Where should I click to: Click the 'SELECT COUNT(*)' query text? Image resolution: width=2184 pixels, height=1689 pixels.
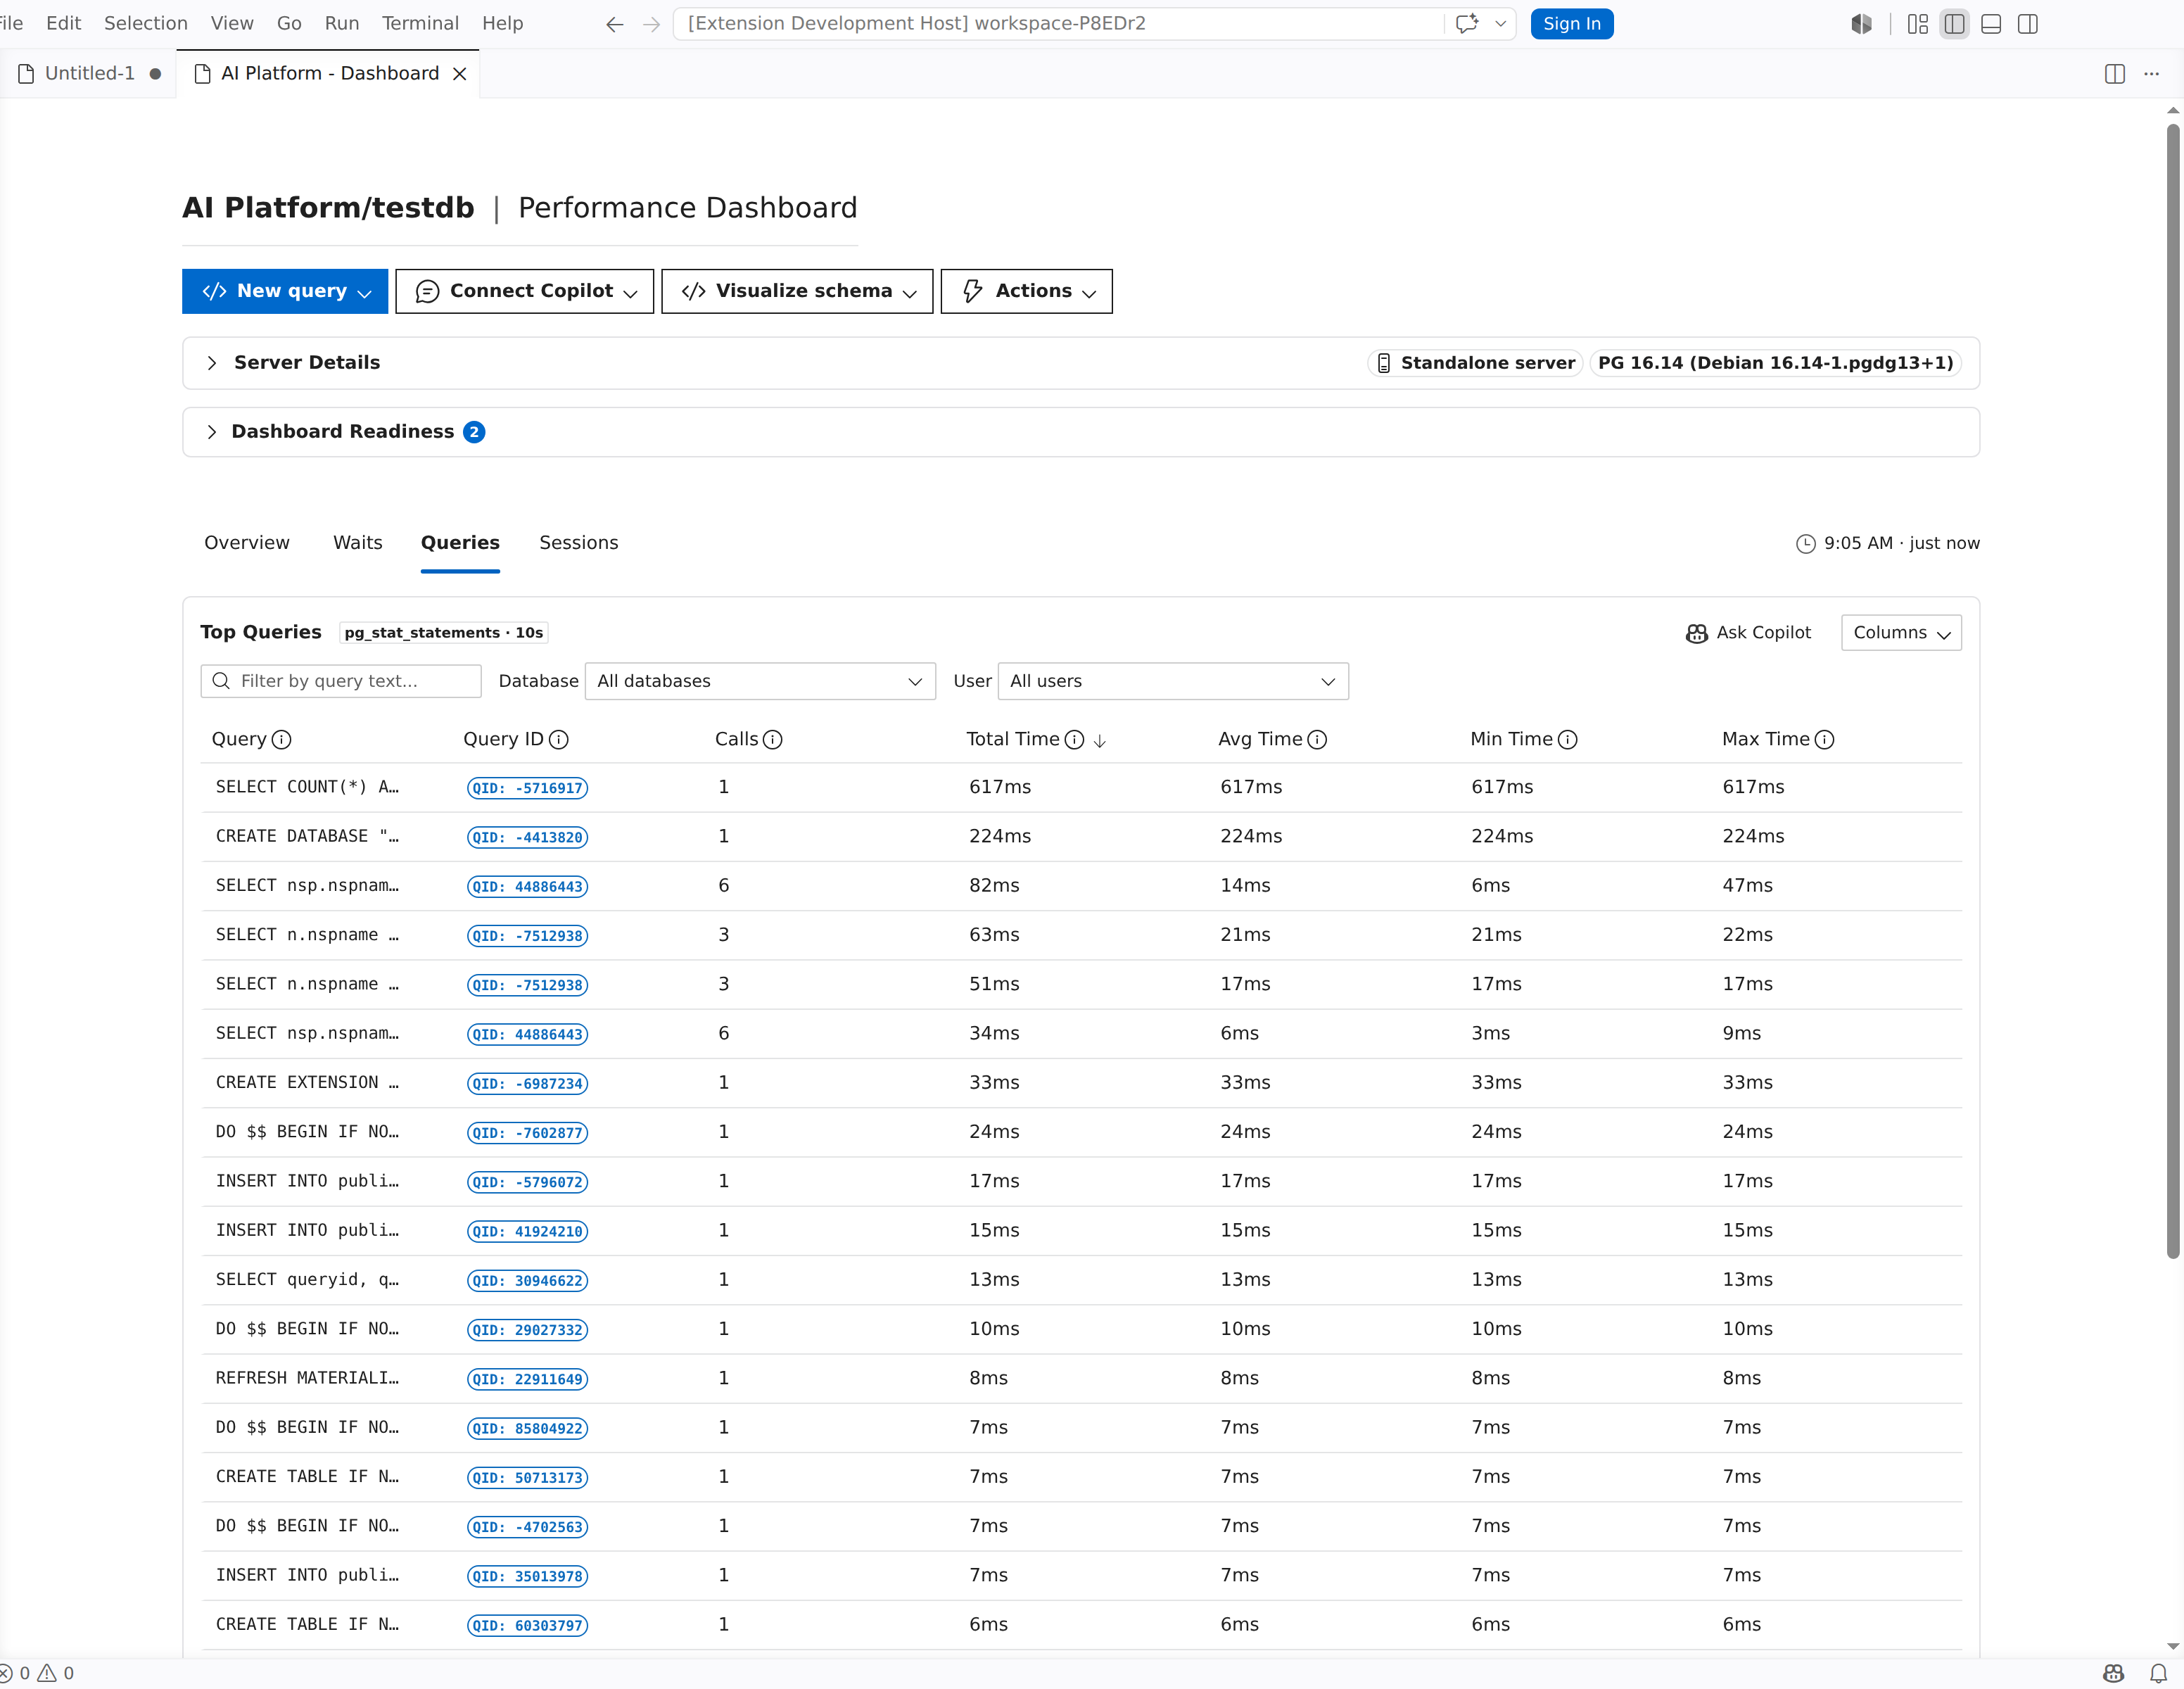(307, 787)
